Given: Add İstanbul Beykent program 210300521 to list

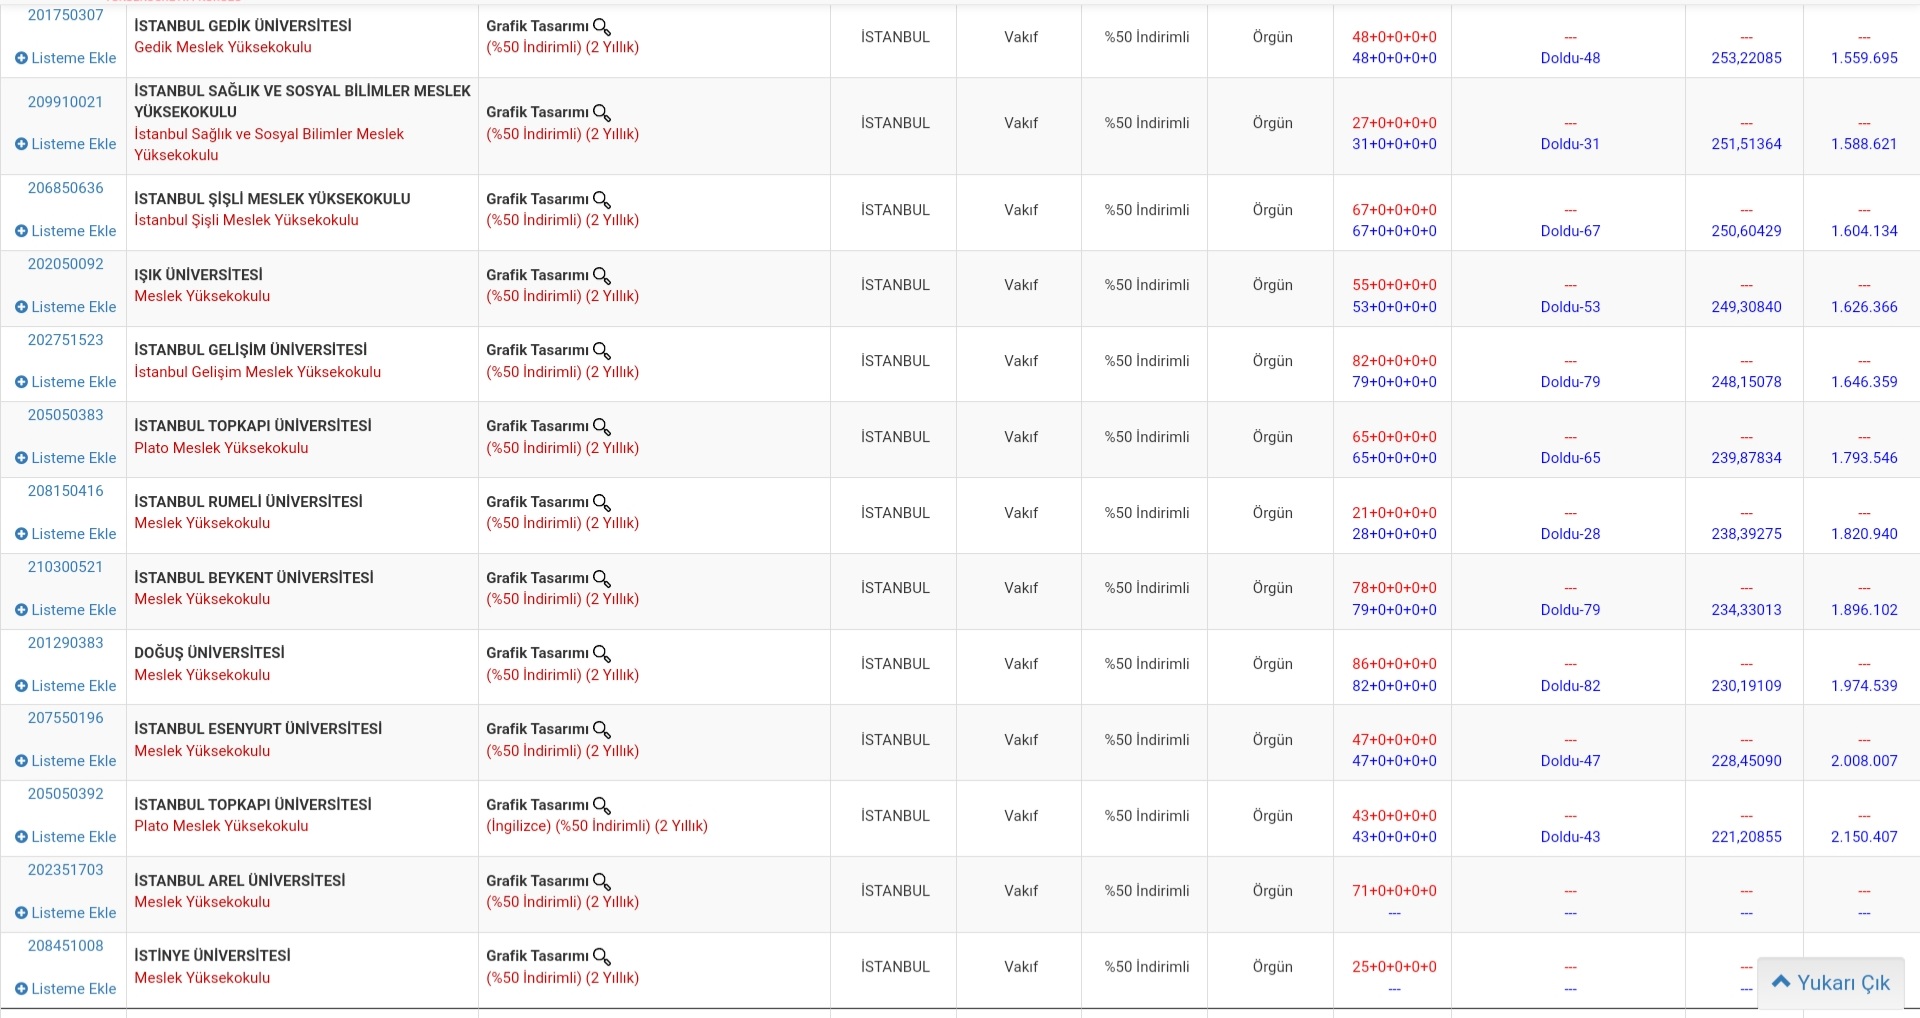Looking at the screenshot, I should [66, 610].
